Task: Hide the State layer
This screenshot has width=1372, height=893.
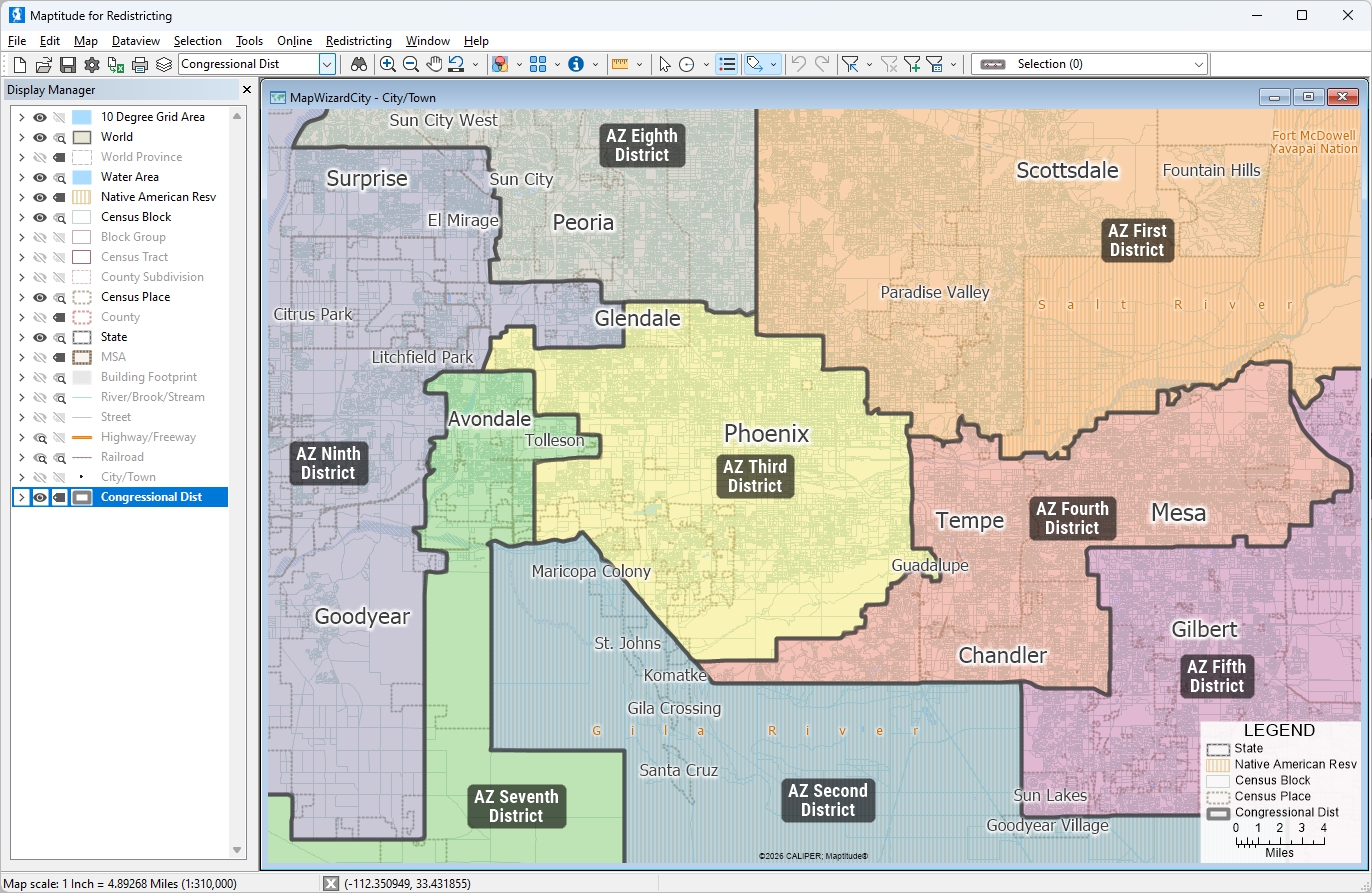Action: click(40, 337)
